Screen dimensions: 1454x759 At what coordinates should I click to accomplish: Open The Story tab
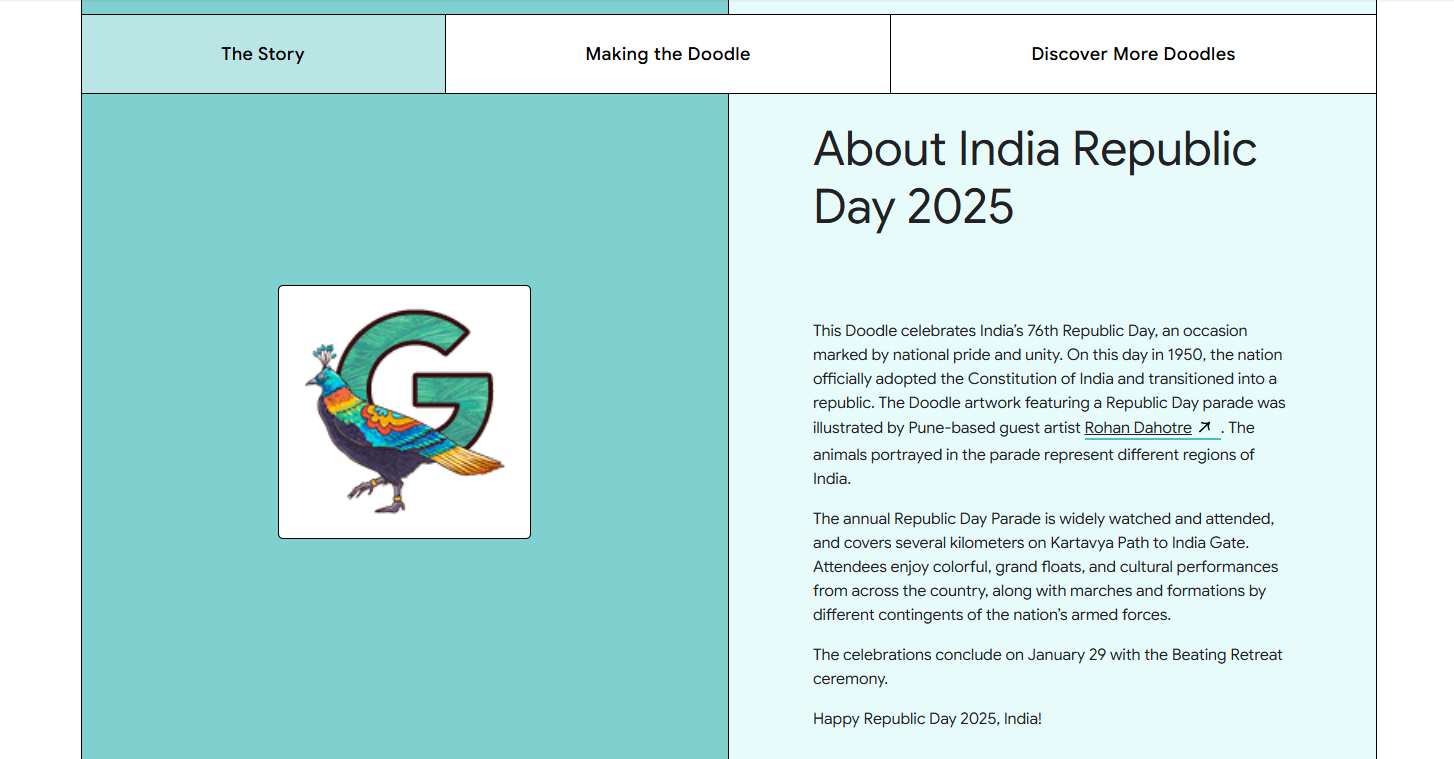point(263,54)
